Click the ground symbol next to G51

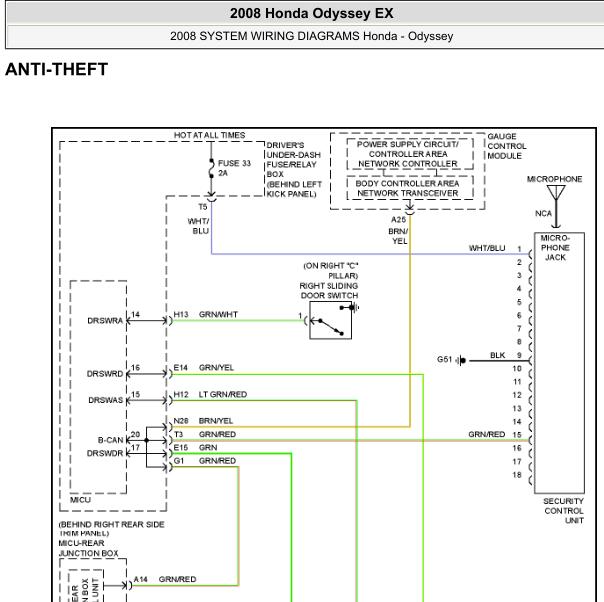pos(461,361)
